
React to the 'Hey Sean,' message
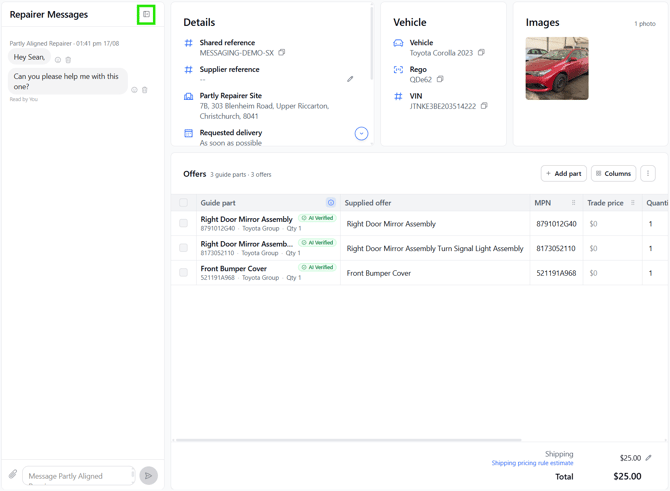(x=58, y=60)
